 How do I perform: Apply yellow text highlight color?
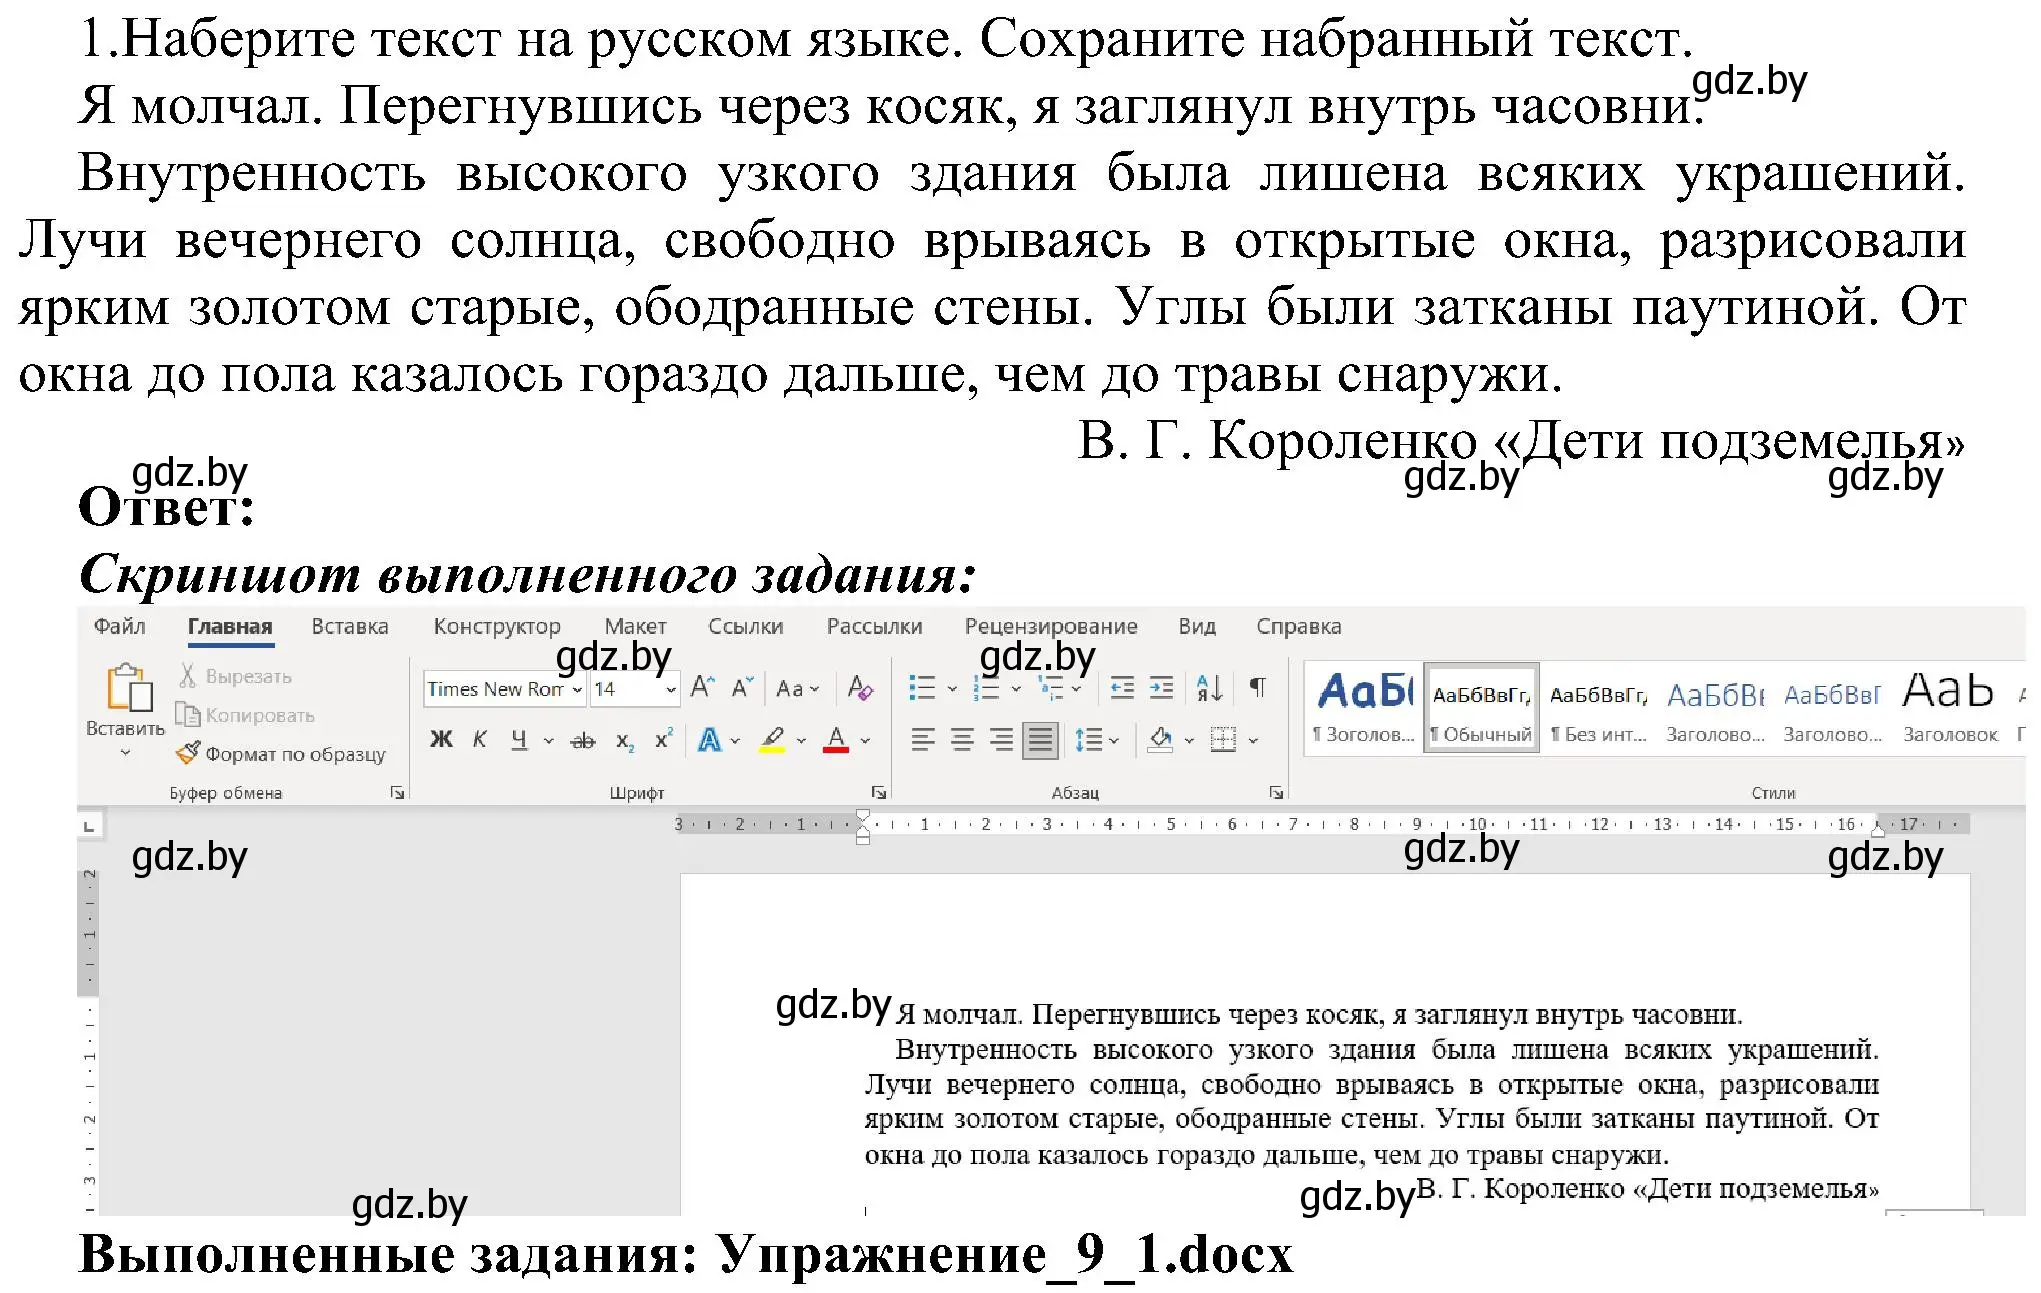click(772, 740)
